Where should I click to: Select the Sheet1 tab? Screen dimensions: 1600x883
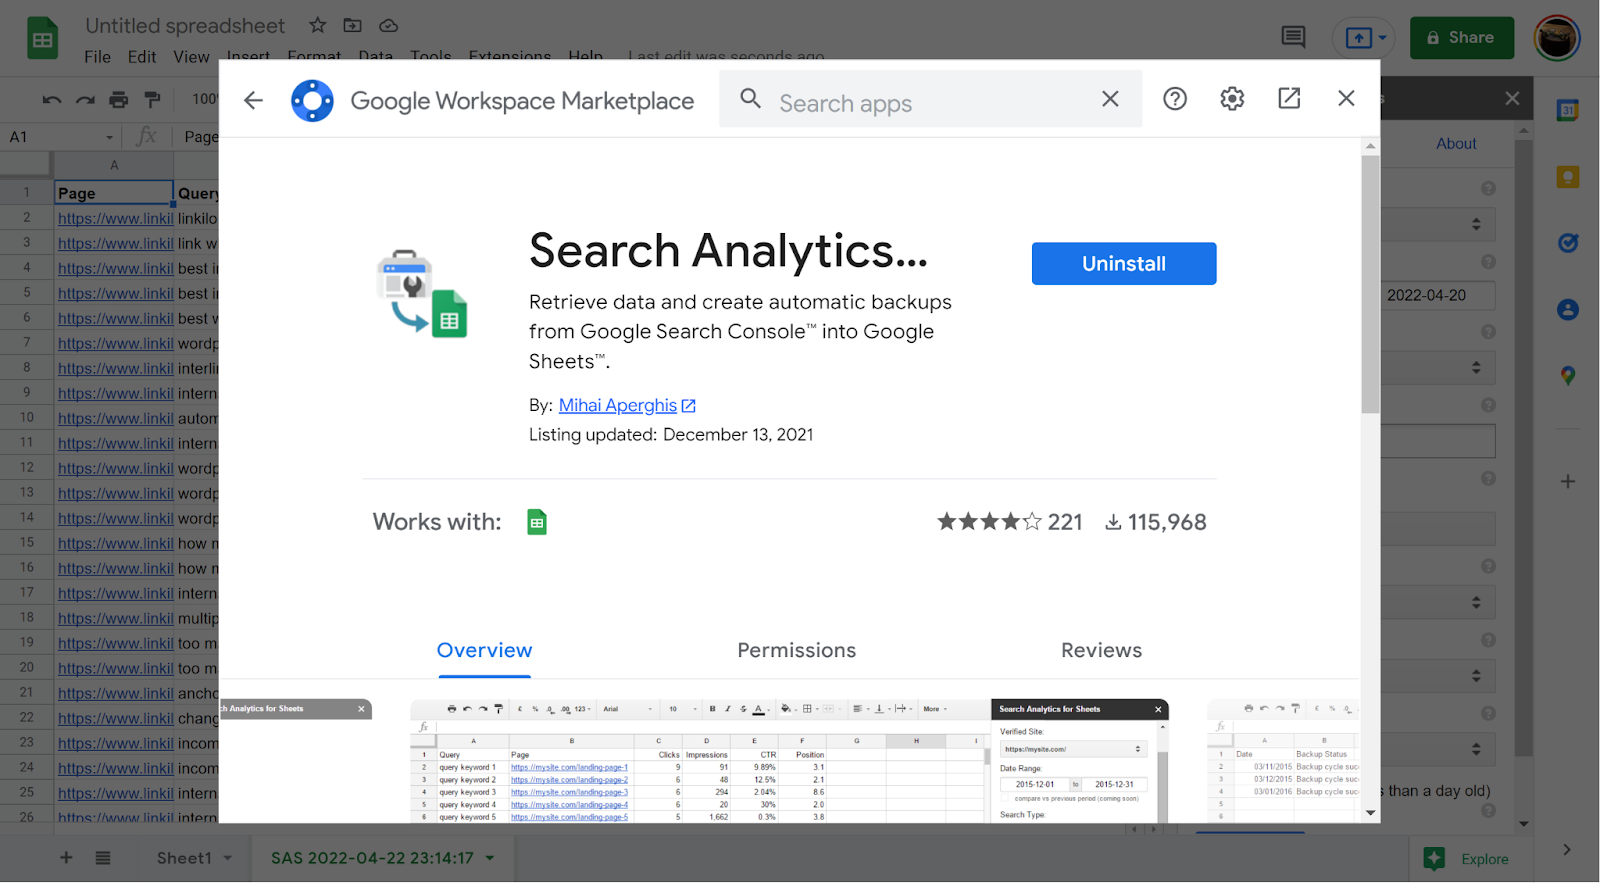coord(184,858)
